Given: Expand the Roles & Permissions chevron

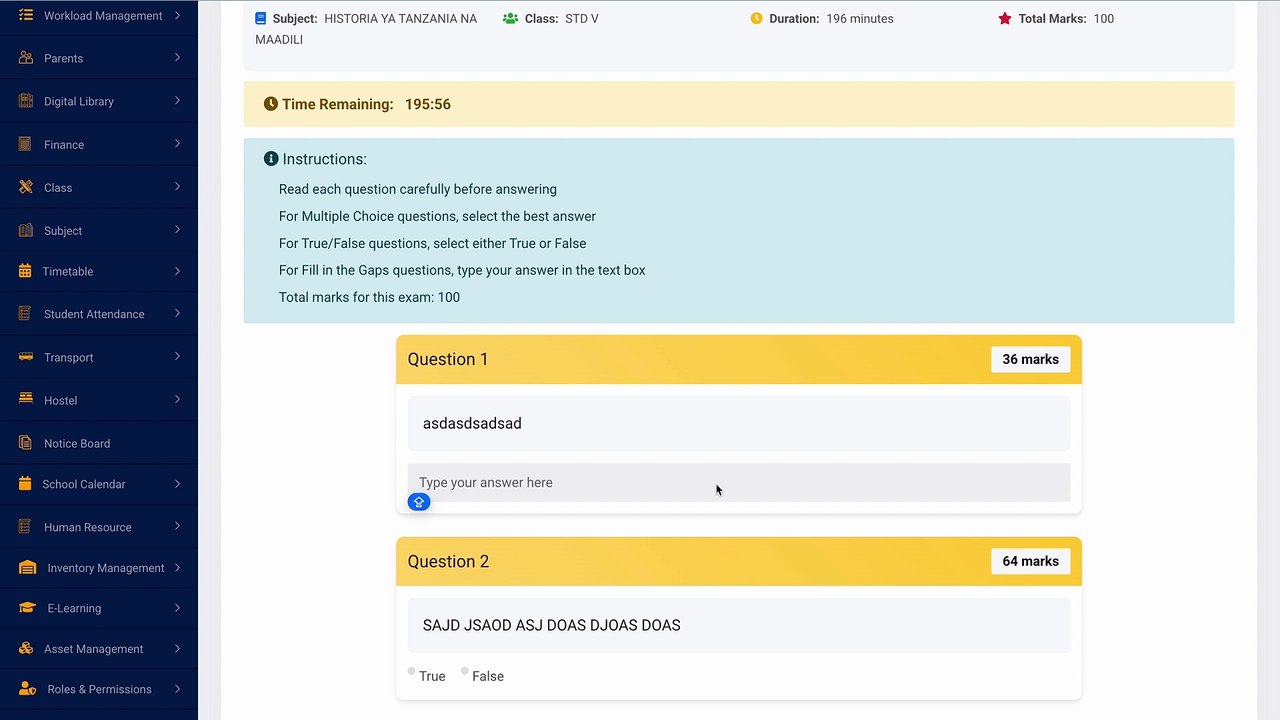Looking at the screenshot, I should click(x=177, y=688).
